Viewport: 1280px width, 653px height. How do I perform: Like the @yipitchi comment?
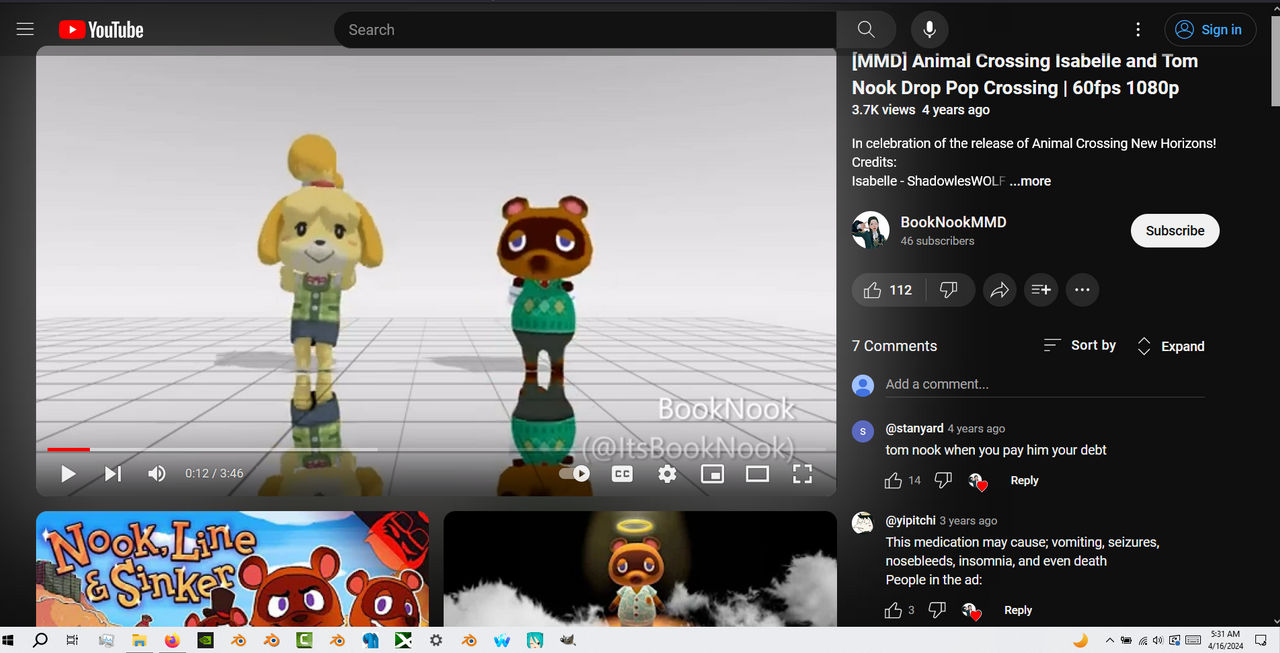pyautogui.click(x=893, y=610)
